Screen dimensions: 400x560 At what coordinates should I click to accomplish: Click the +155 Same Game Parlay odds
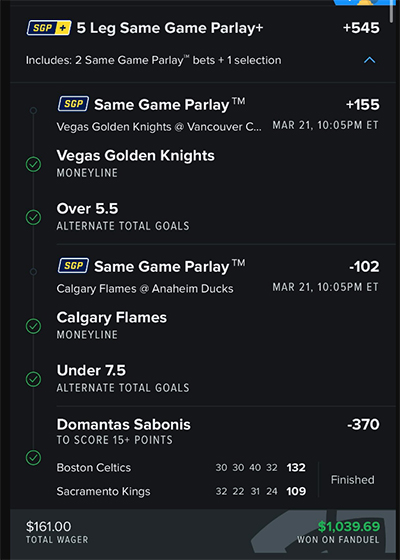point(362,104)
